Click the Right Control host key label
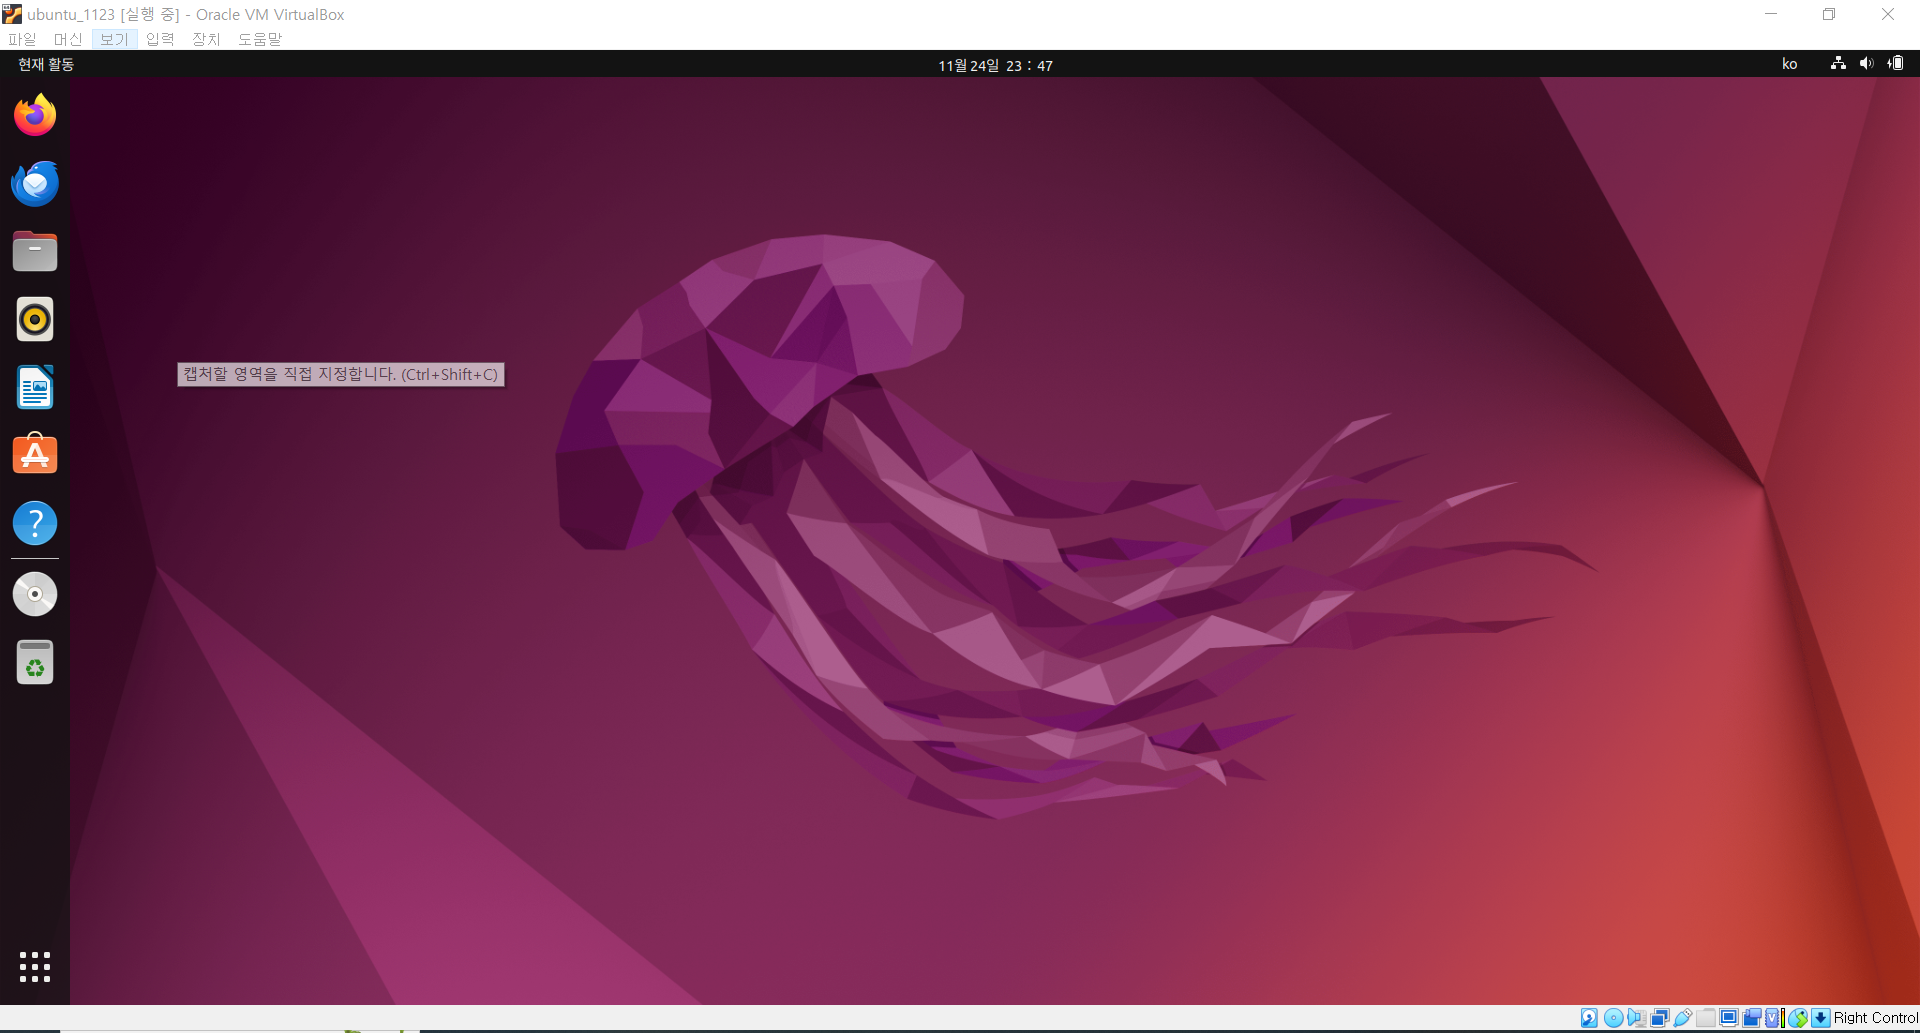Screen dimensions: 1920x1033 click(1876, 1018)
